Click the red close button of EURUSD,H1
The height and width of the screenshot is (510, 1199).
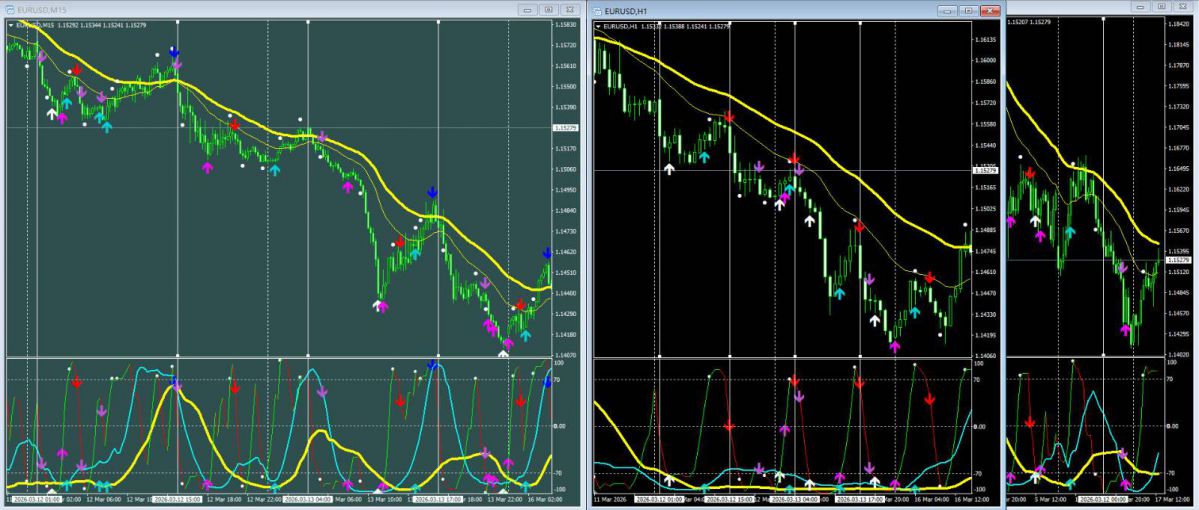pos(990,10)
